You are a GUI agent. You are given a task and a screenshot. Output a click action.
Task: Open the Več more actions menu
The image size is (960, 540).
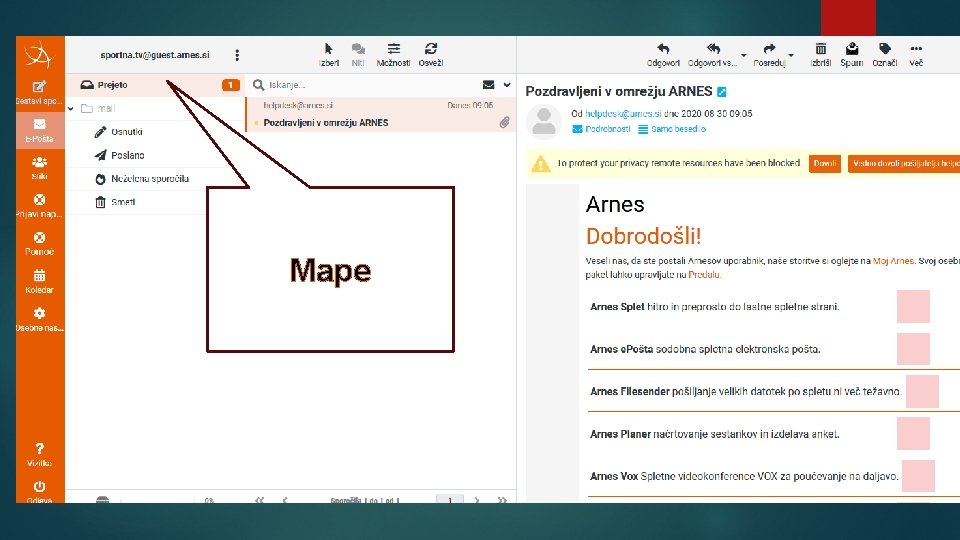point(916,54)
